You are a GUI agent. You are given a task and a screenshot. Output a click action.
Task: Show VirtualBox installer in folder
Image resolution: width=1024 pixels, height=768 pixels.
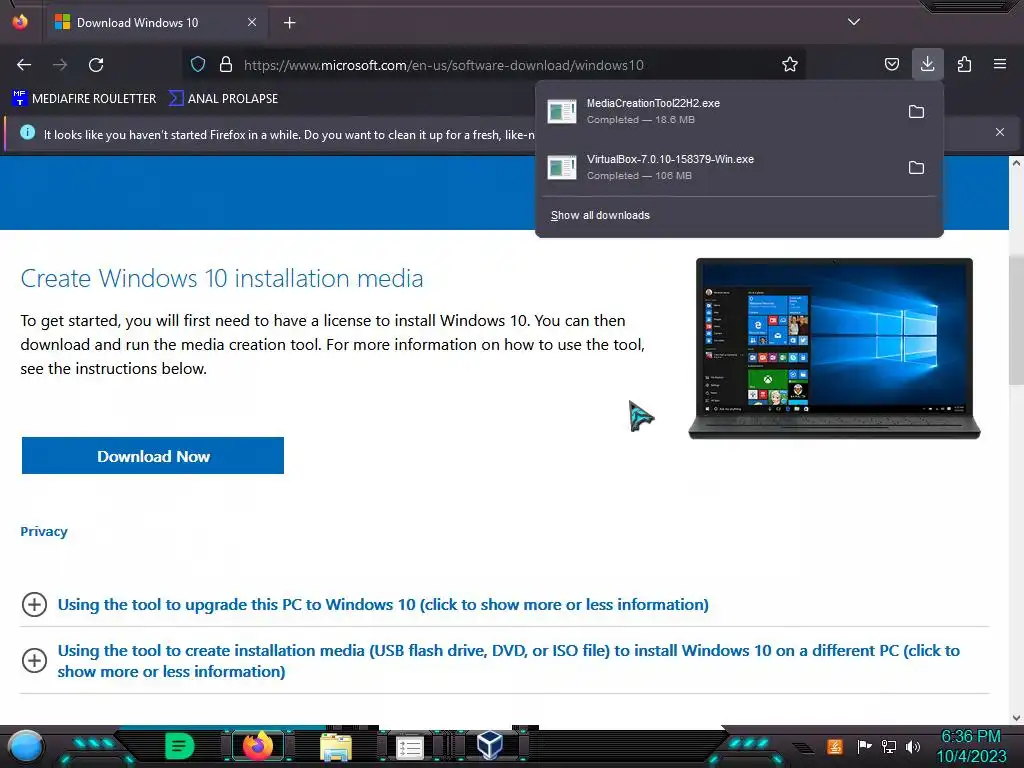916,168
